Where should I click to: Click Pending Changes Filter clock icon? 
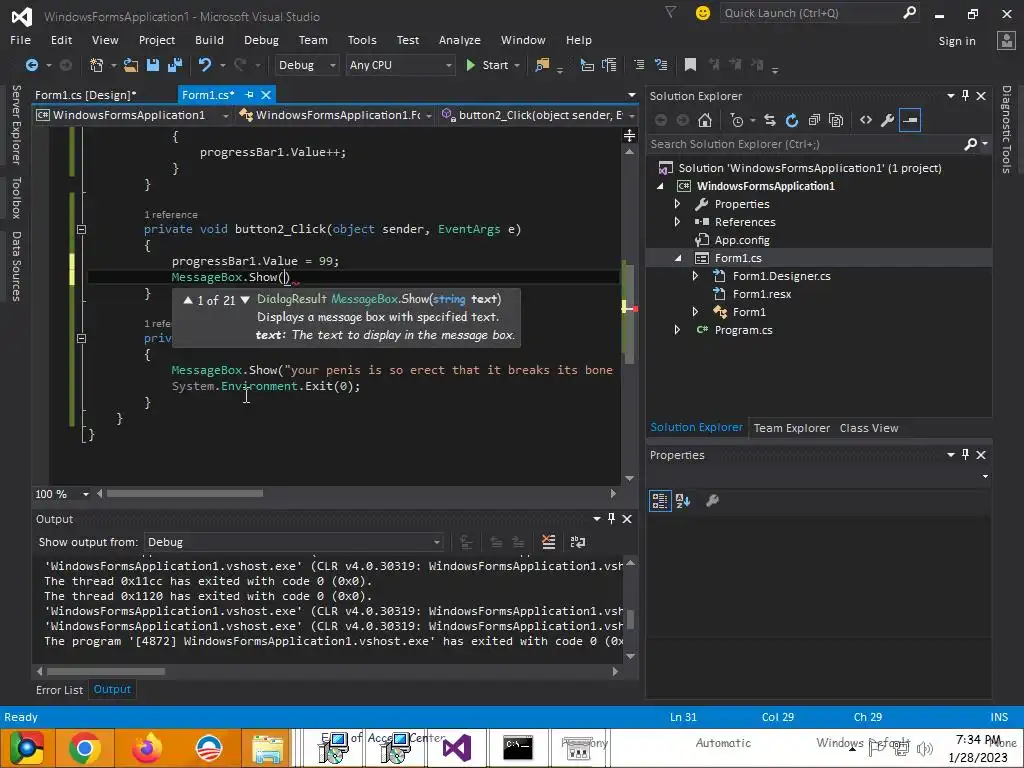[737, 120]
